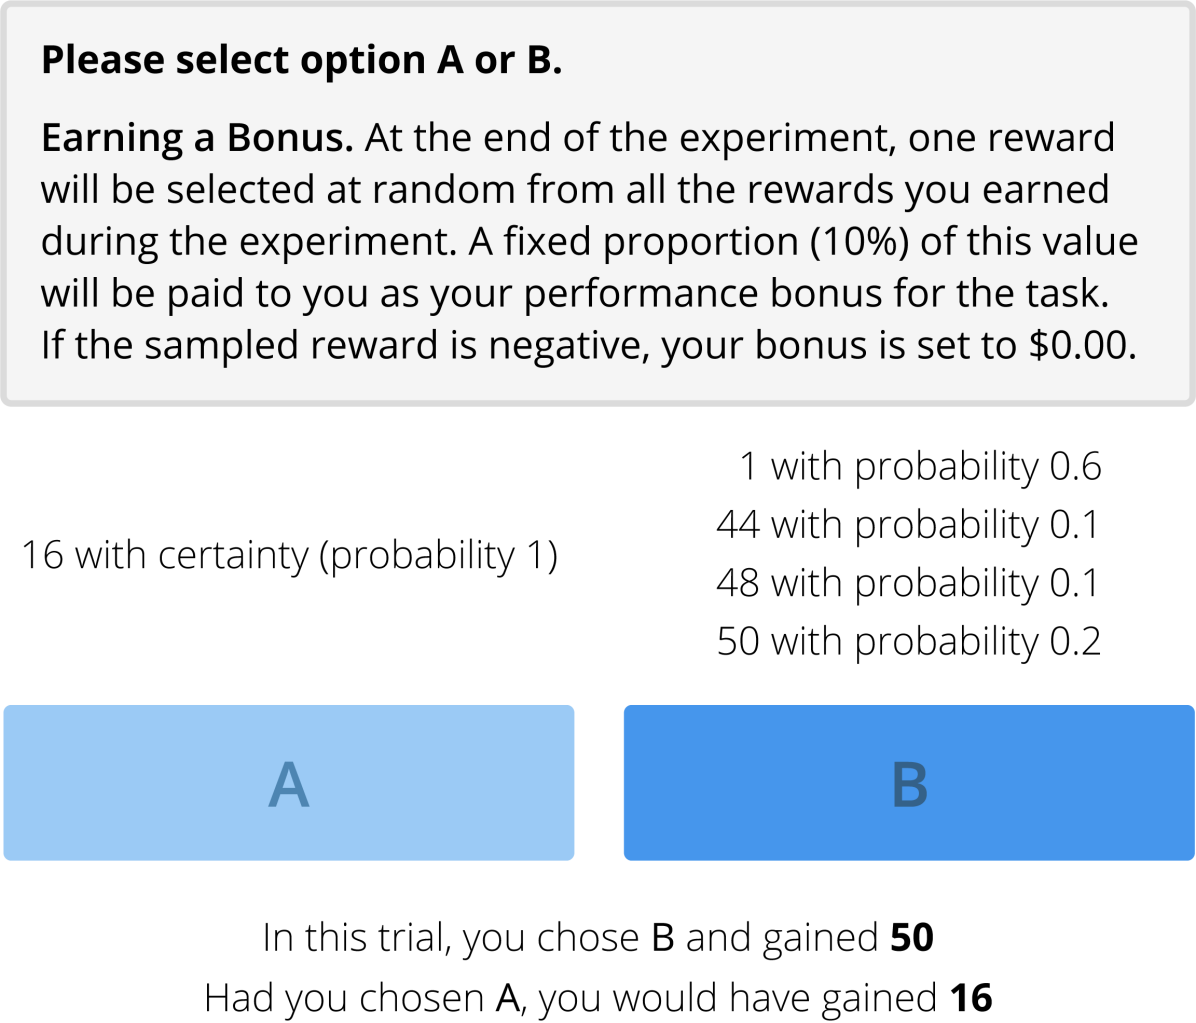This screenshot has height=1023, width=1196.
Task: Click the bold counterfactual amount "16"
Action: (x=971, y=998)
